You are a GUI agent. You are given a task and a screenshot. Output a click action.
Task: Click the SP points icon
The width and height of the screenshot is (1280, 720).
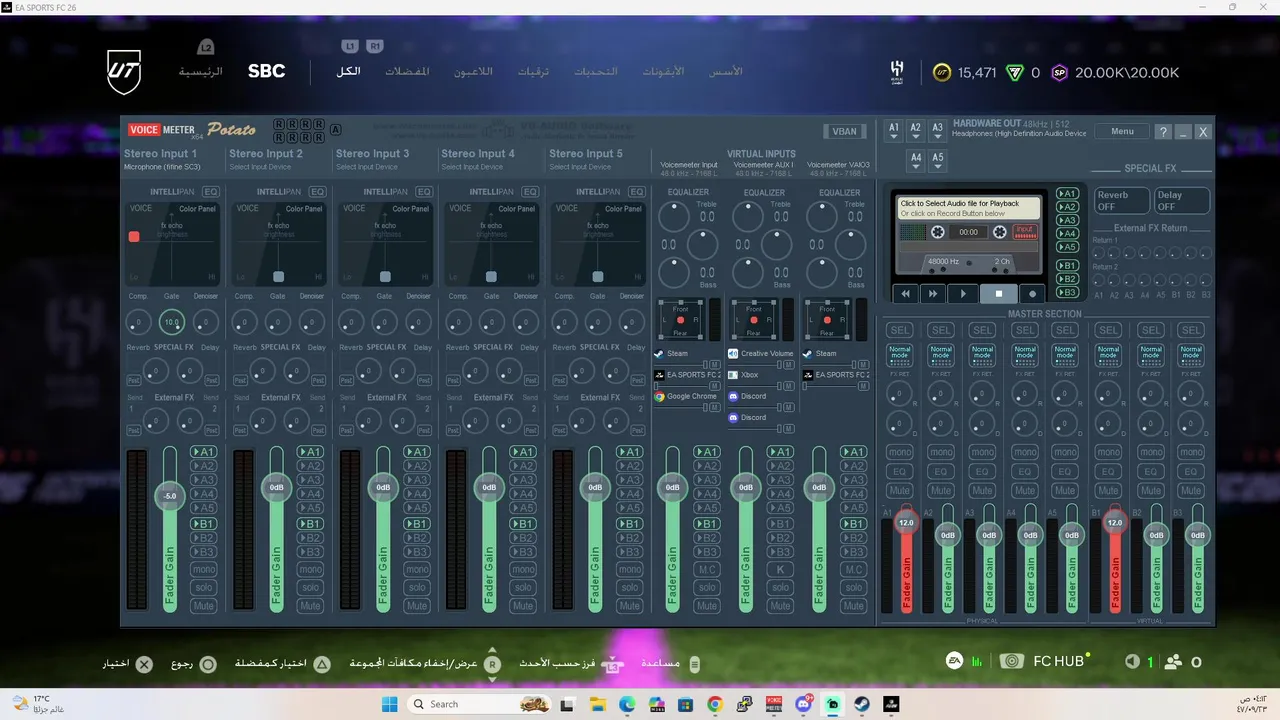(x=1059, y=72)
